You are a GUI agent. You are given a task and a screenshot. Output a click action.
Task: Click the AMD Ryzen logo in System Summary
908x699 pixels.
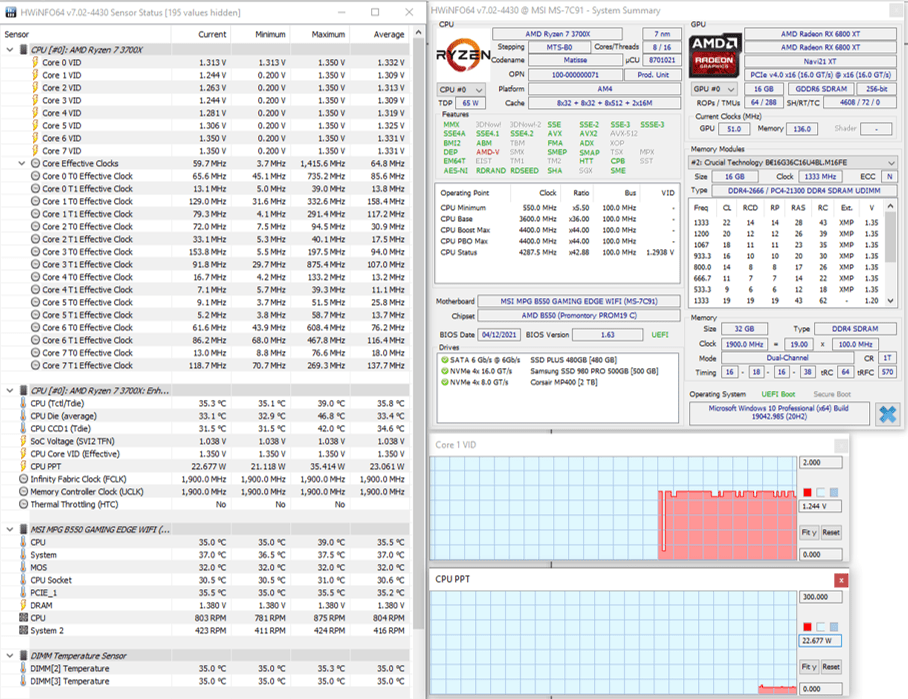(463, 55)
